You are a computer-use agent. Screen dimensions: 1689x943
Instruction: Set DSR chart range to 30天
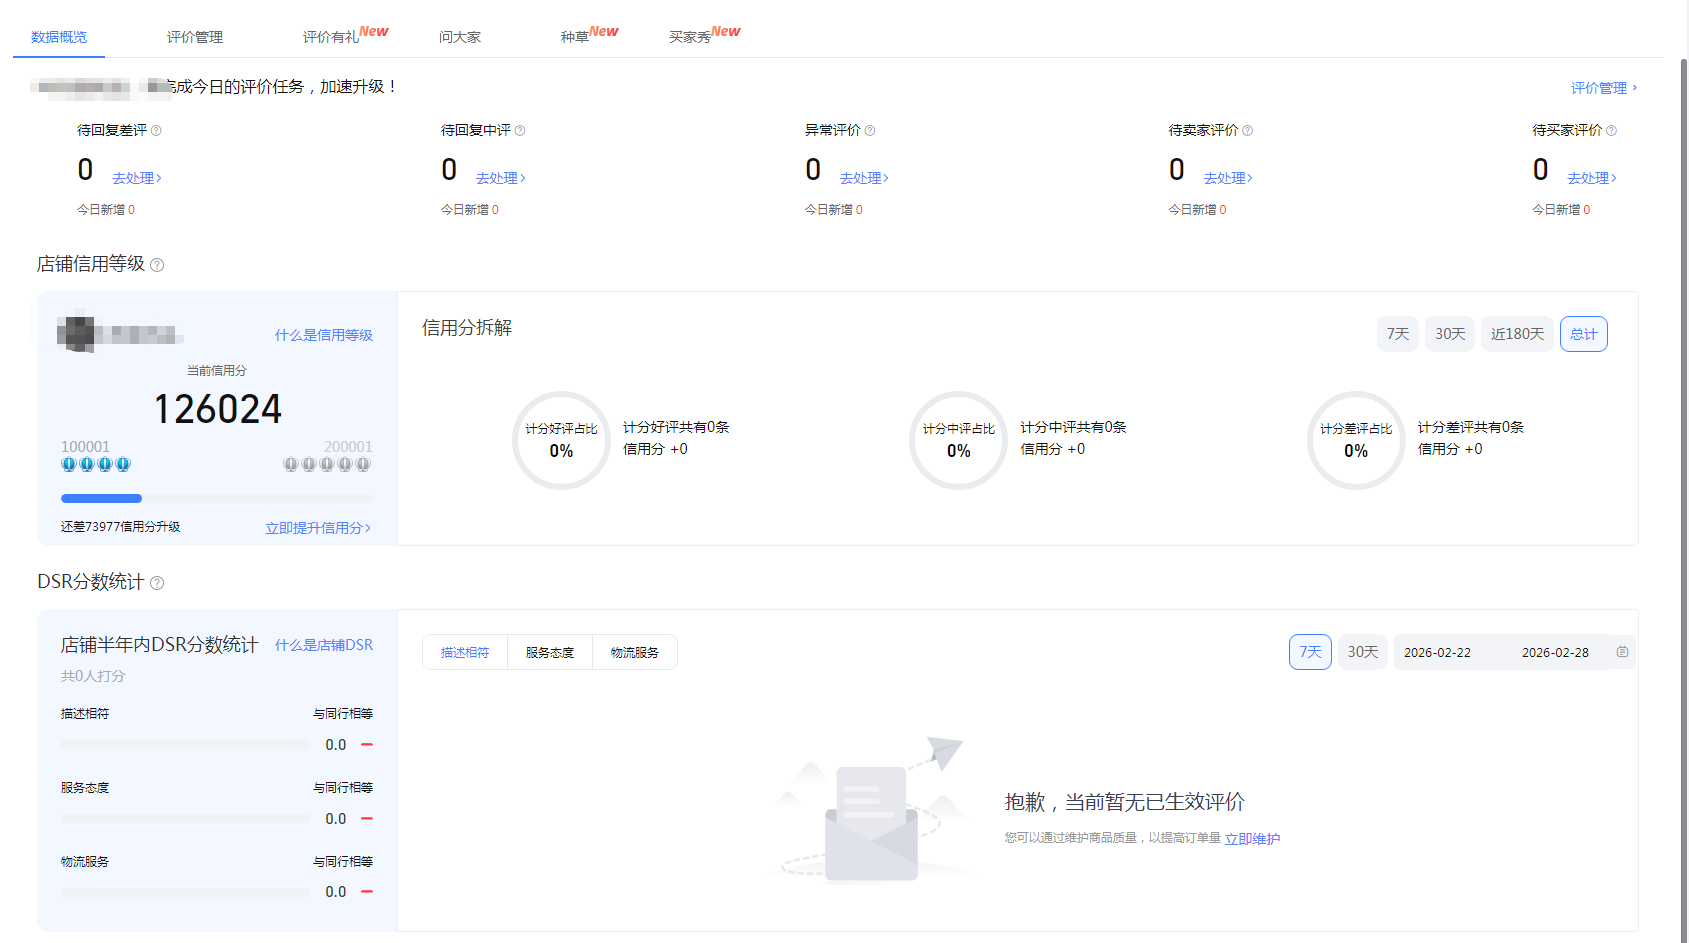[1362, 652]
